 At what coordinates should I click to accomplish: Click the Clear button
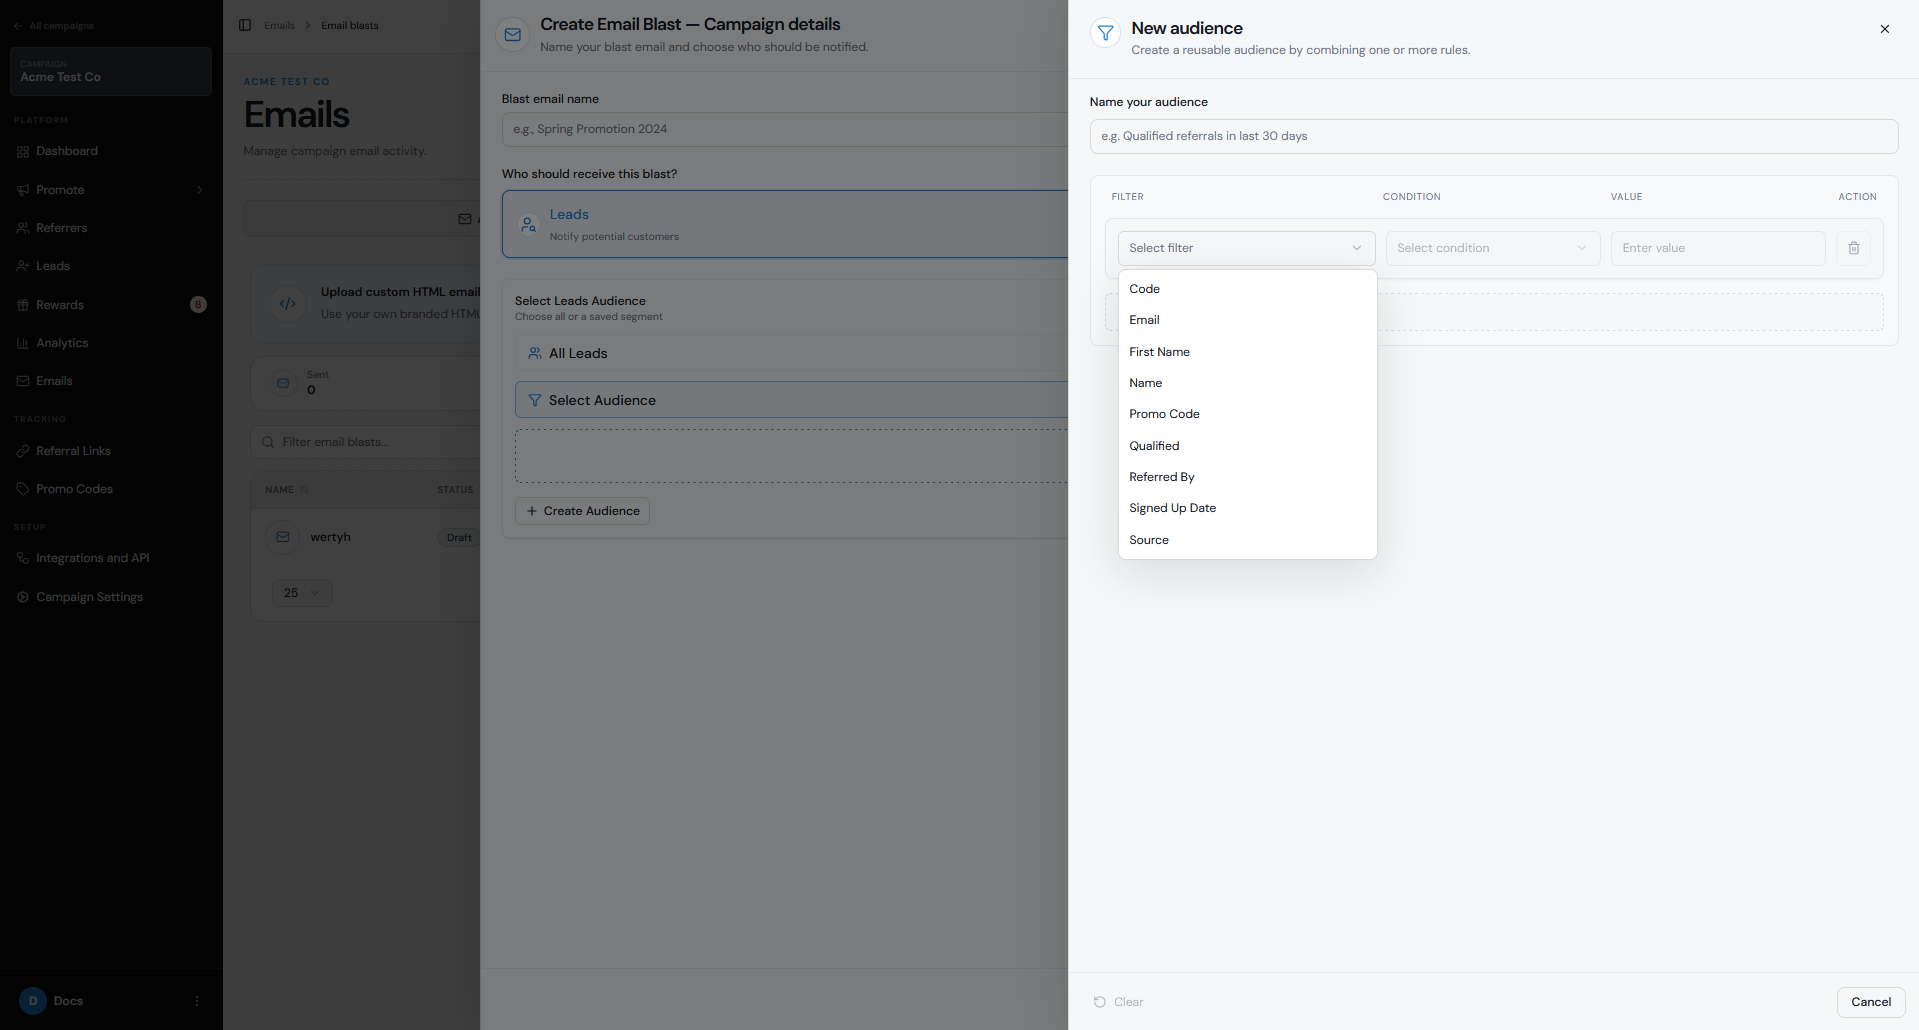point(1119,1002)
